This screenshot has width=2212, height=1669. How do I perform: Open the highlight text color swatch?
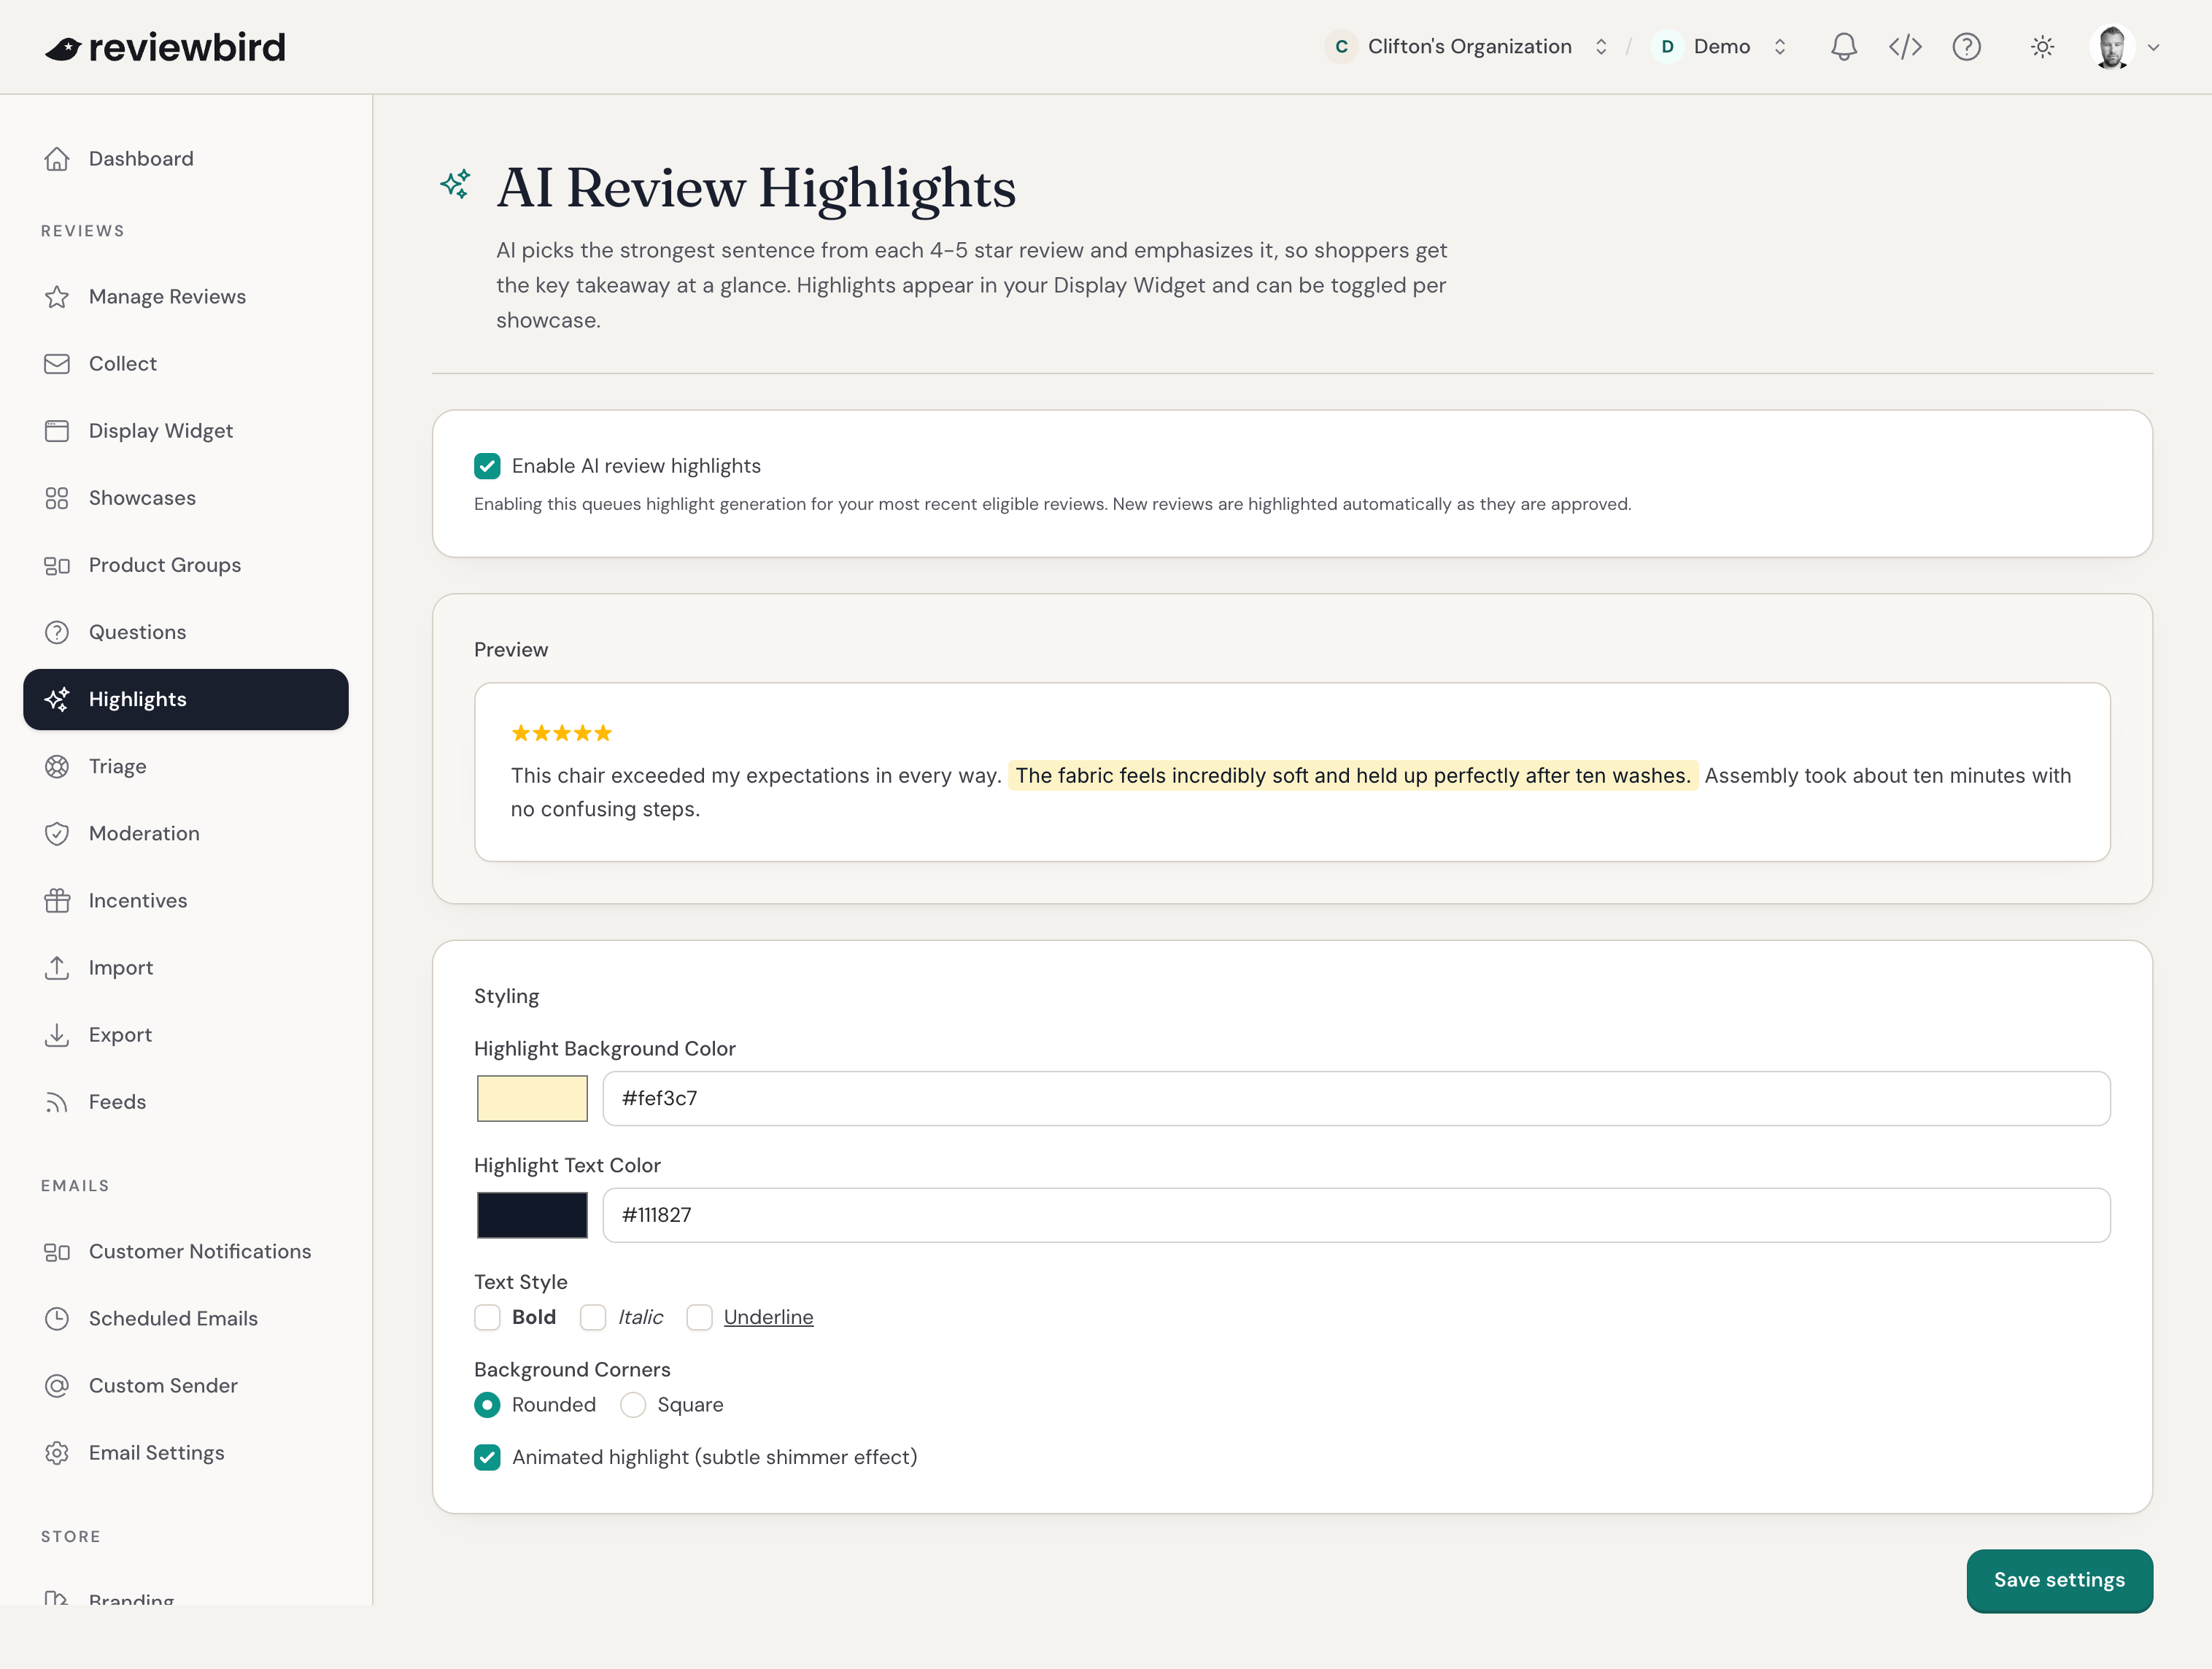[532, 1216]
